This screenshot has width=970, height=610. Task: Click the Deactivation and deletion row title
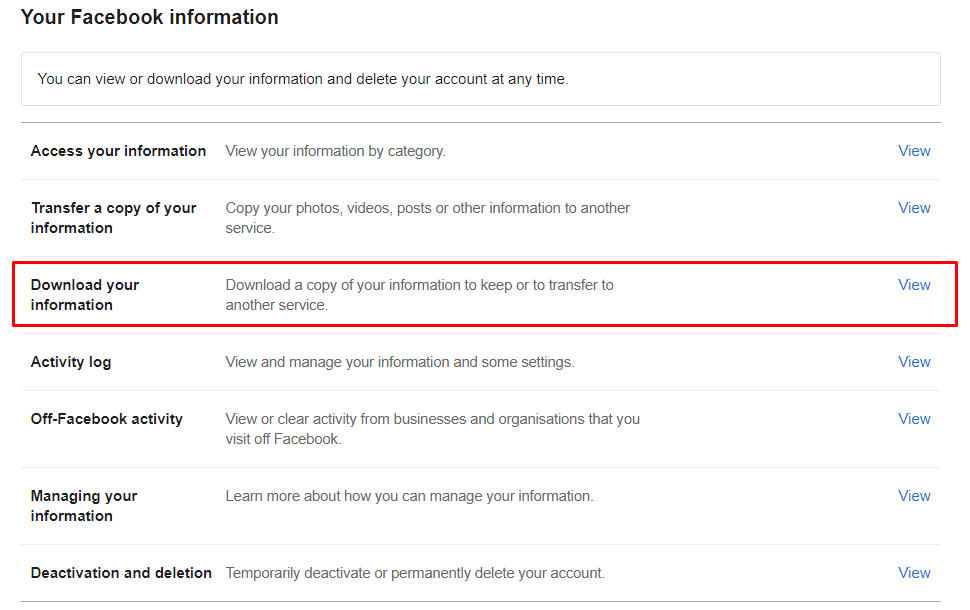[x=121, y=573]
